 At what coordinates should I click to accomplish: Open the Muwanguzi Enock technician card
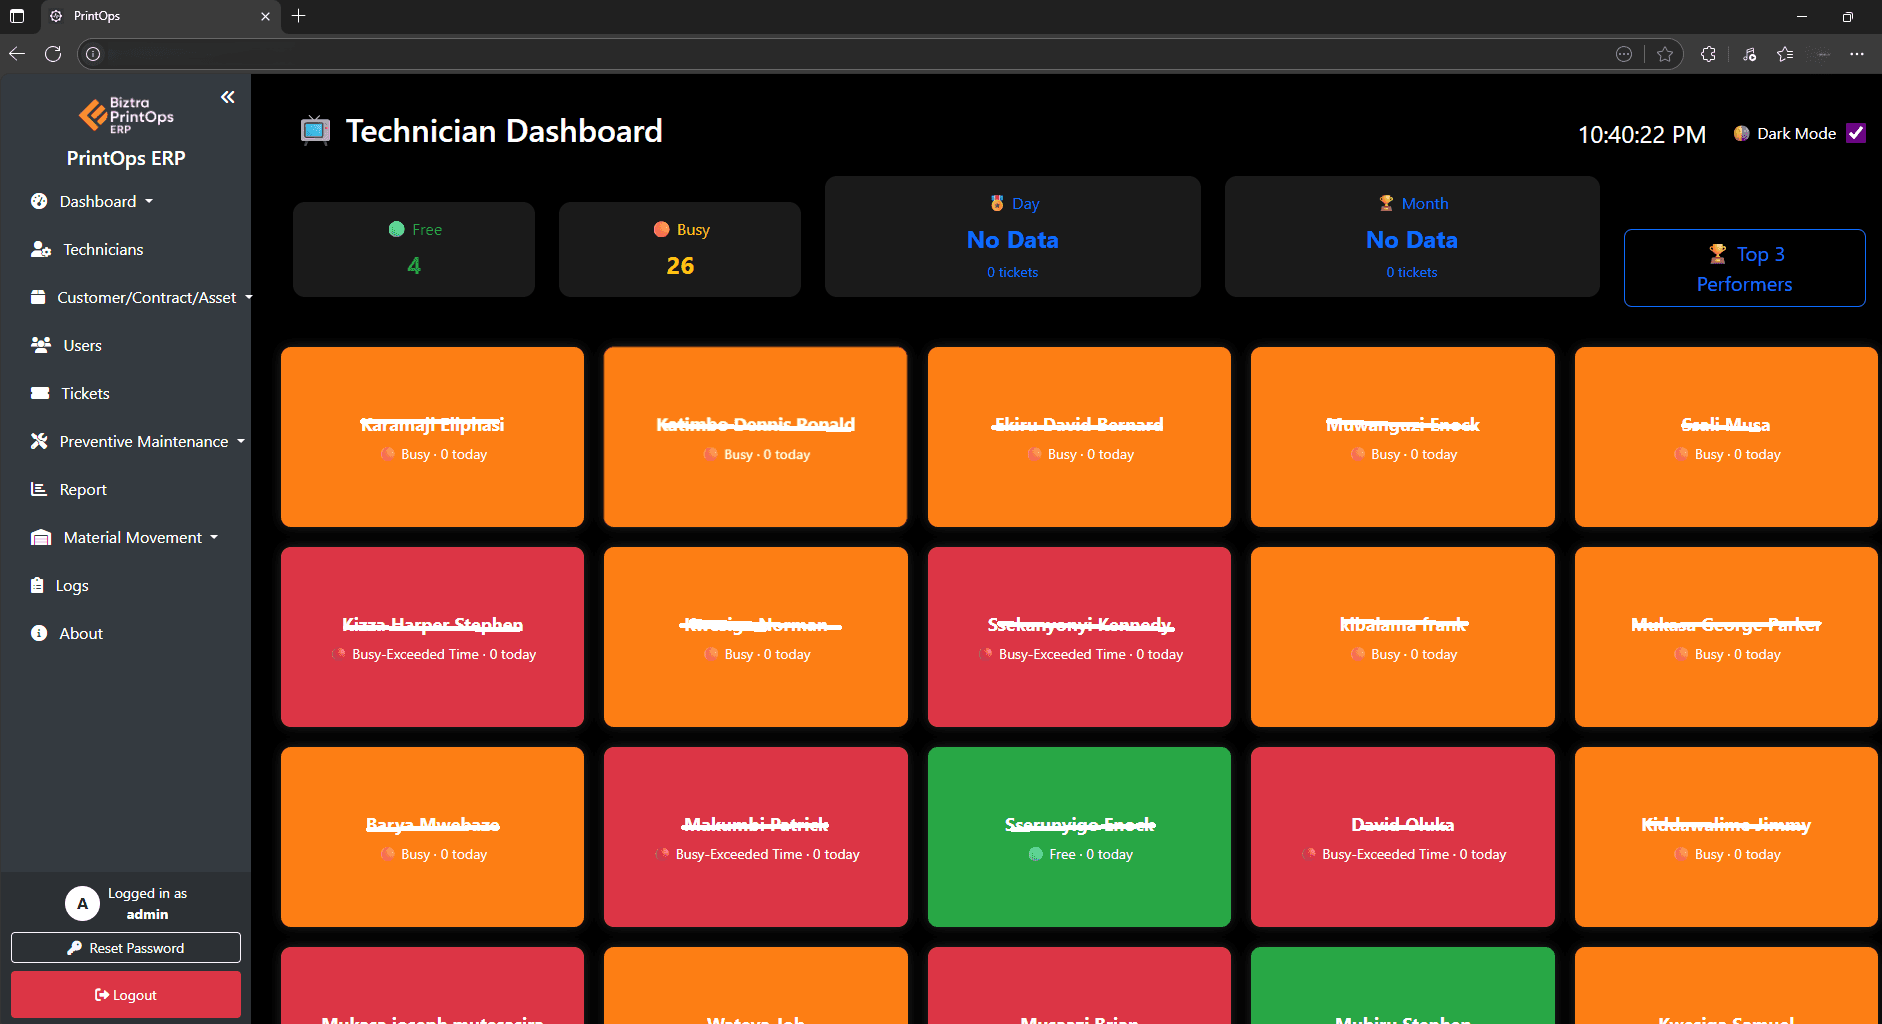[x=1402, y=437]
